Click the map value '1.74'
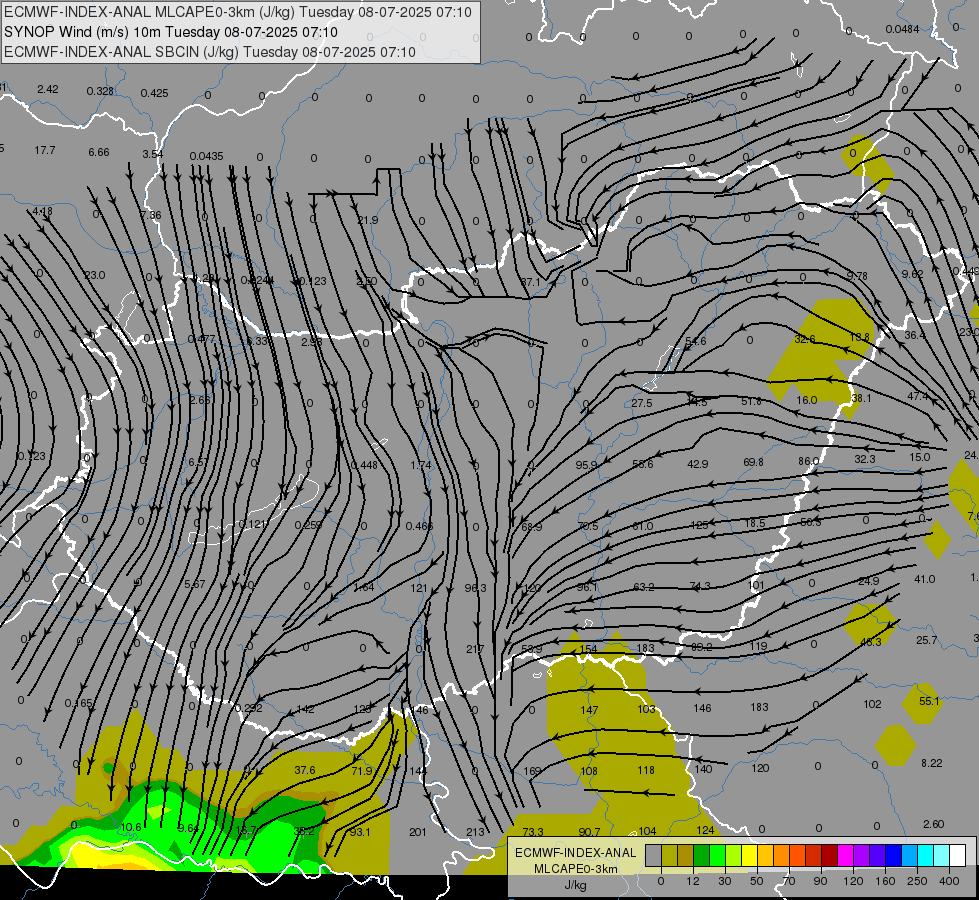Screen dimensions: 979x900 coord(421,465)
